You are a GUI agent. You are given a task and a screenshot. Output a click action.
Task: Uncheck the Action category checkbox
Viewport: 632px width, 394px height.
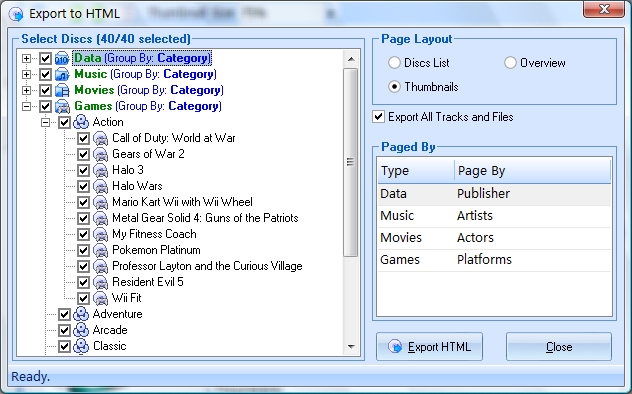pyautogui.click(x=64, y=122)
